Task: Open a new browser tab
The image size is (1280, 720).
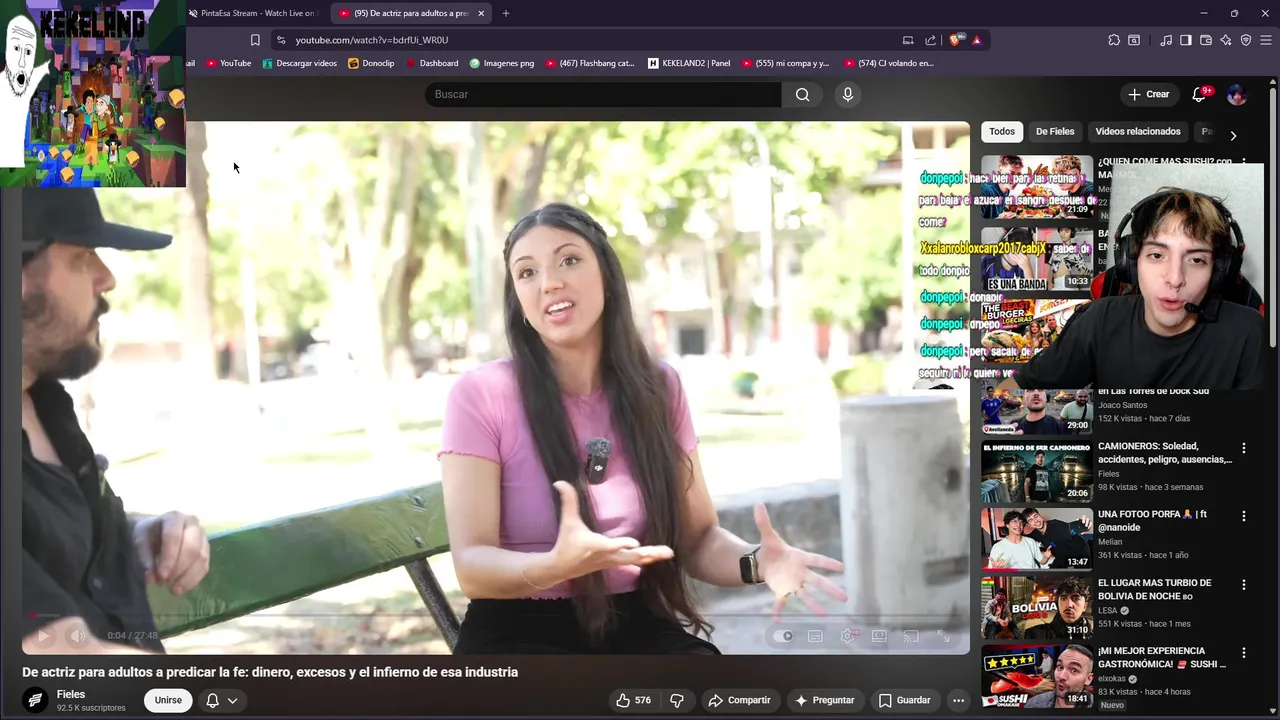Action: [x=506, y=13]
